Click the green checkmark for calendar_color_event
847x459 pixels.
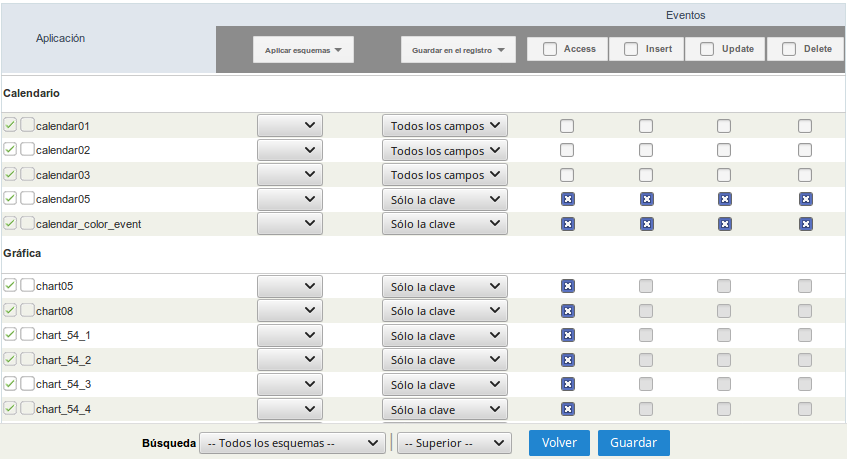point(10,223)
